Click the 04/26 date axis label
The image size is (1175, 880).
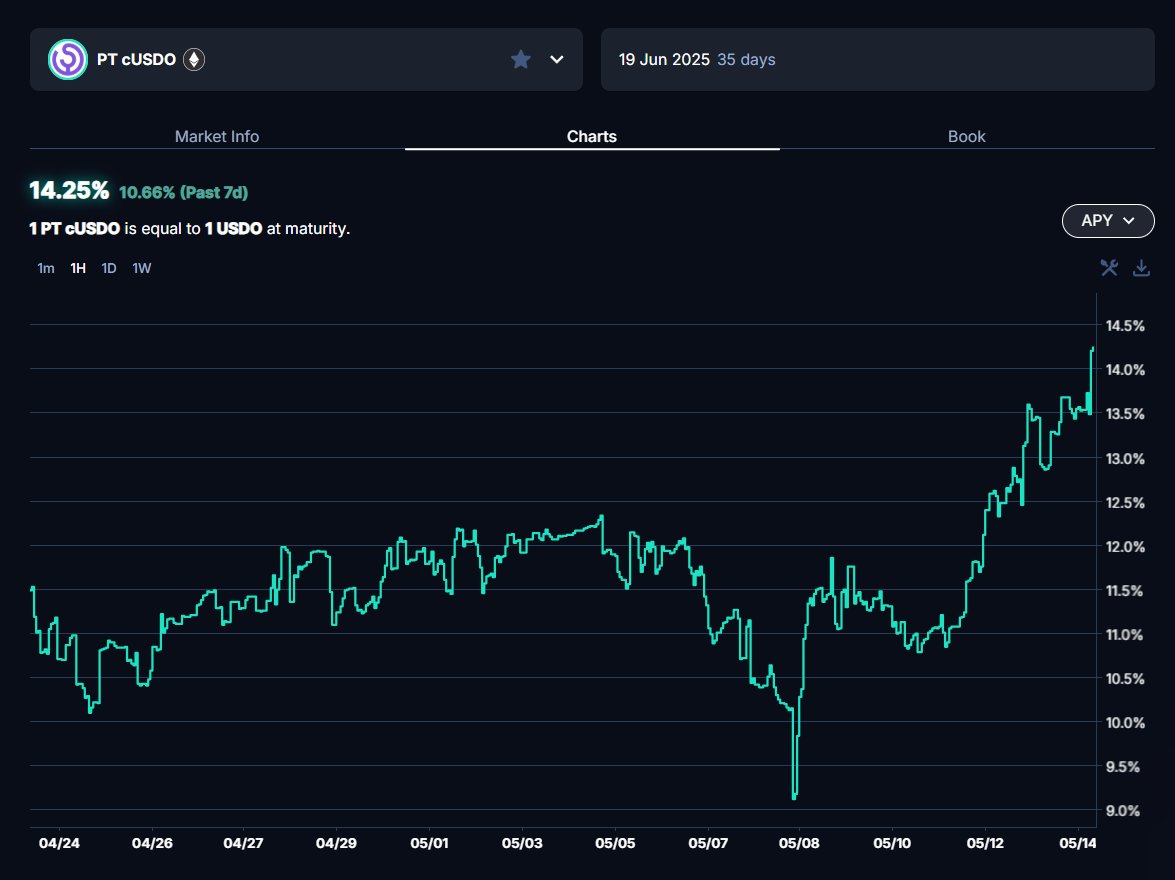pyautogui.click(x=152, y=843)
